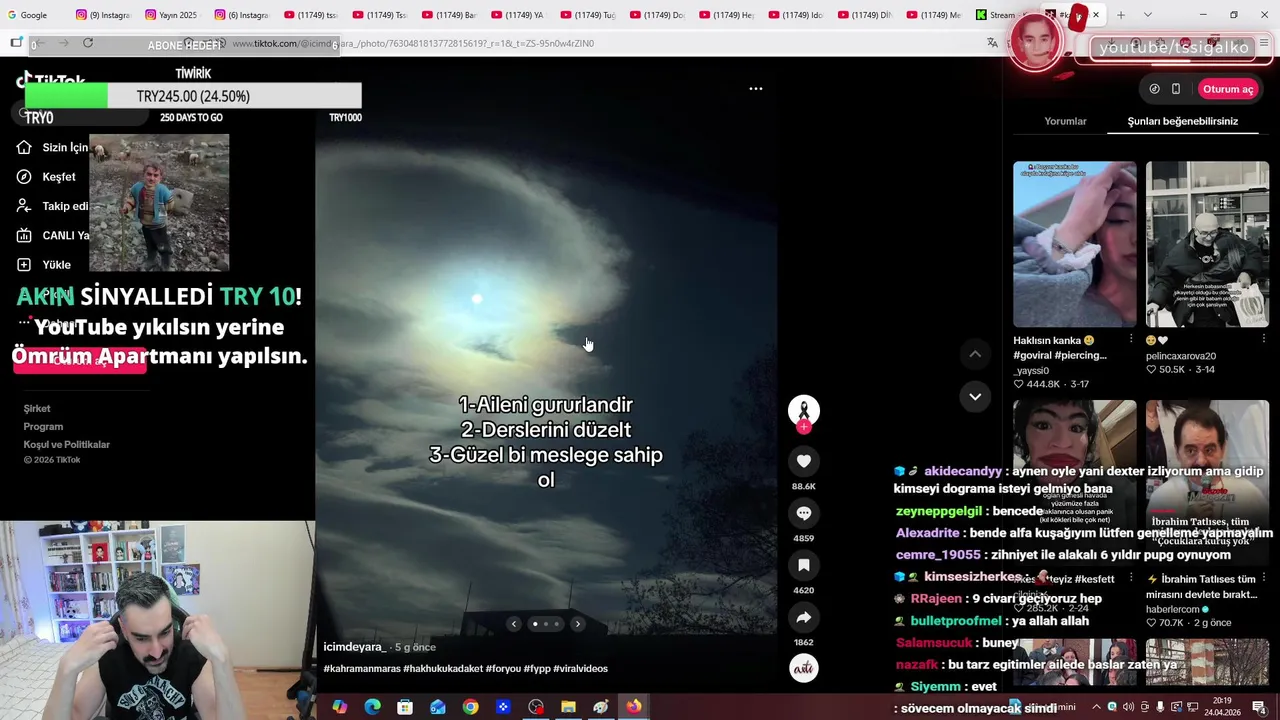1280x720 pixels.
Task: Open the _yayssi0 author name
Action: coord(1032,370)
